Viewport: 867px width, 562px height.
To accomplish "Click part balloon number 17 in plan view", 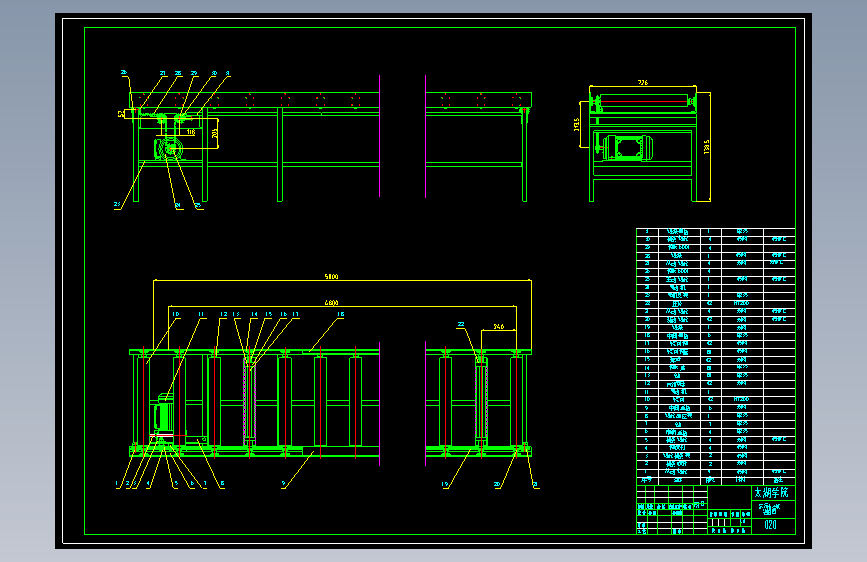I will pos(296,314).
